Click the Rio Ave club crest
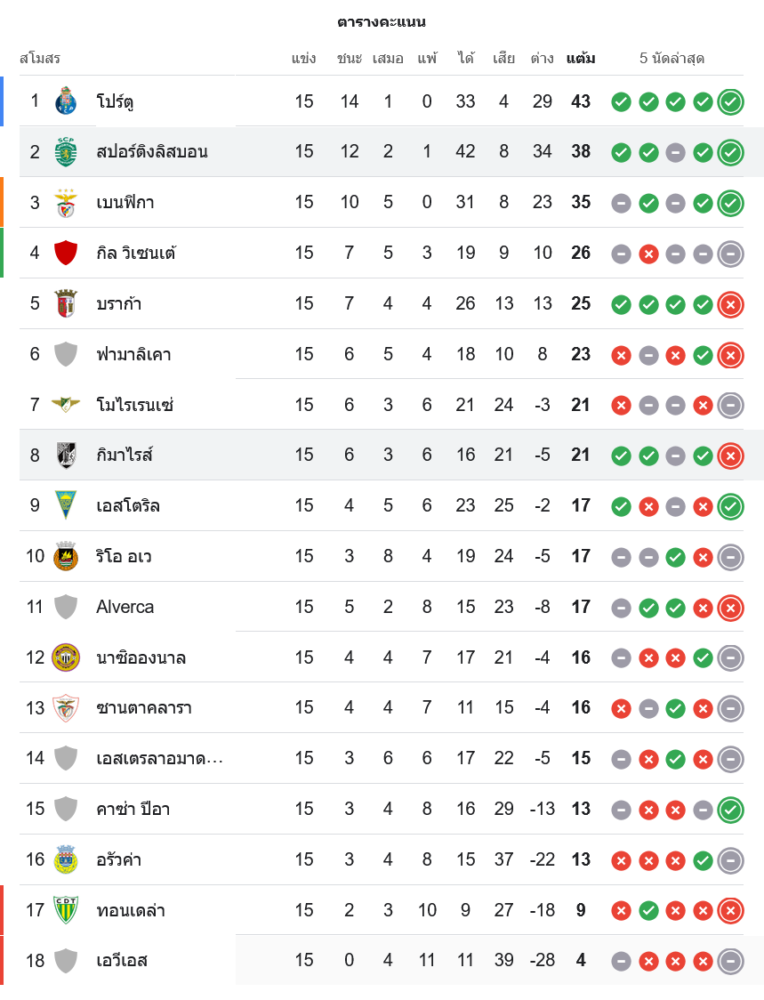The width and height of the screenshot is (764, 1000). pos(66,556)
